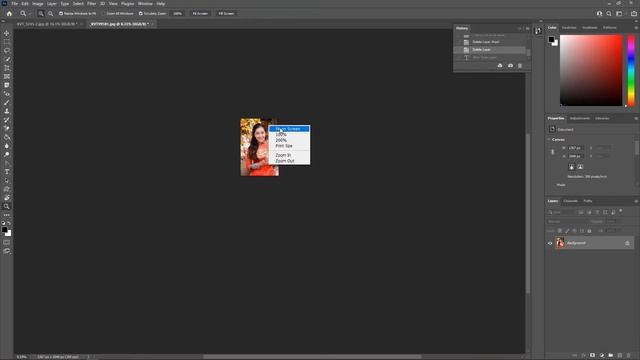Click the Background layer lock icon
This screenshot has height=360, width=640.
pos(627,243)
